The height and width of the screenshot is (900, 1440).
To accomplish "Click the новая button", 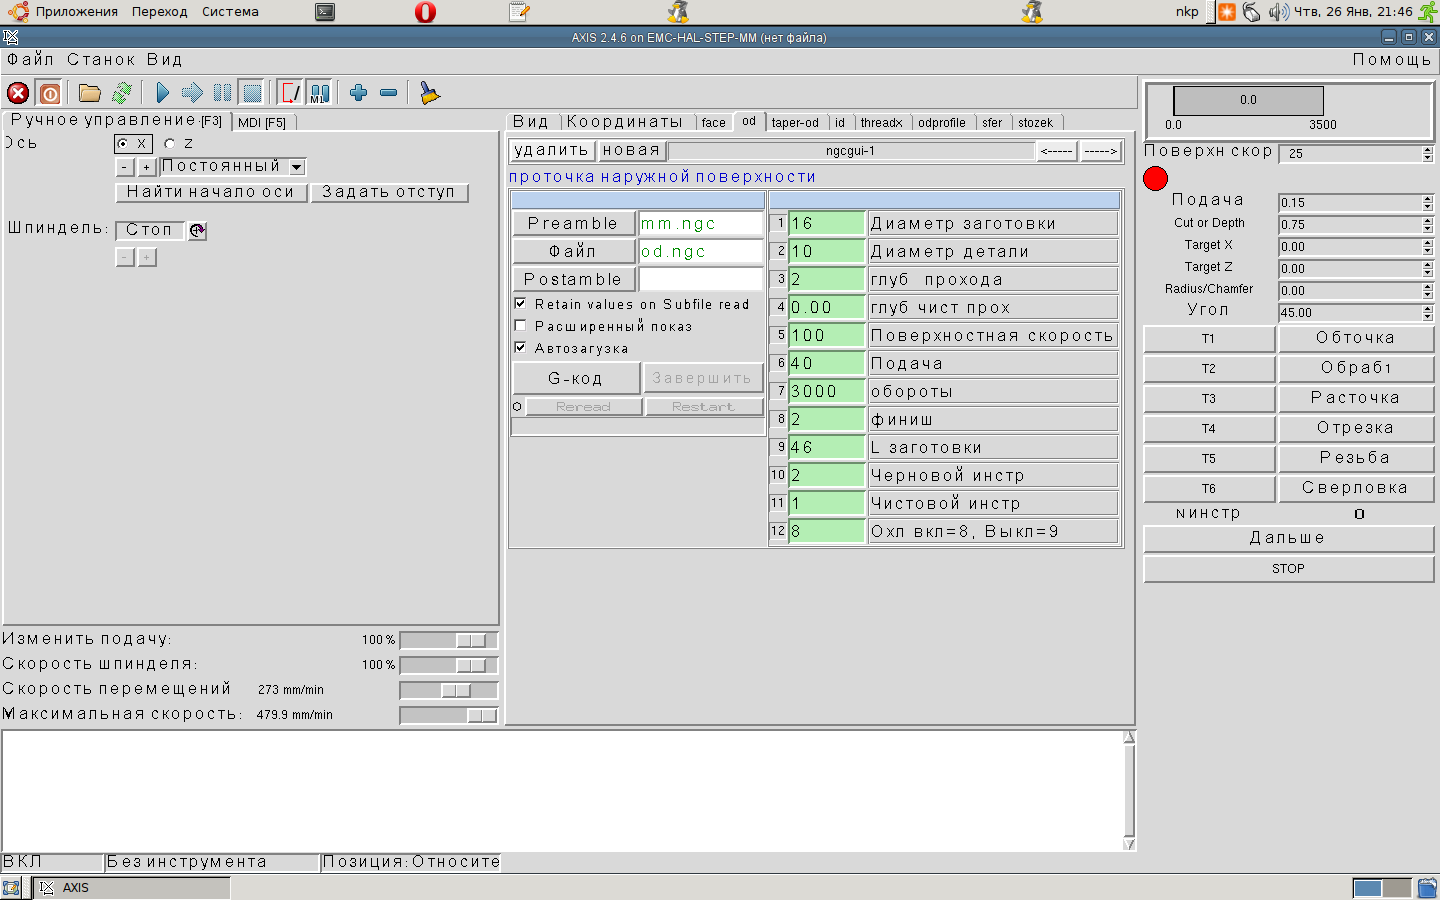I will [x=632, y=150].
